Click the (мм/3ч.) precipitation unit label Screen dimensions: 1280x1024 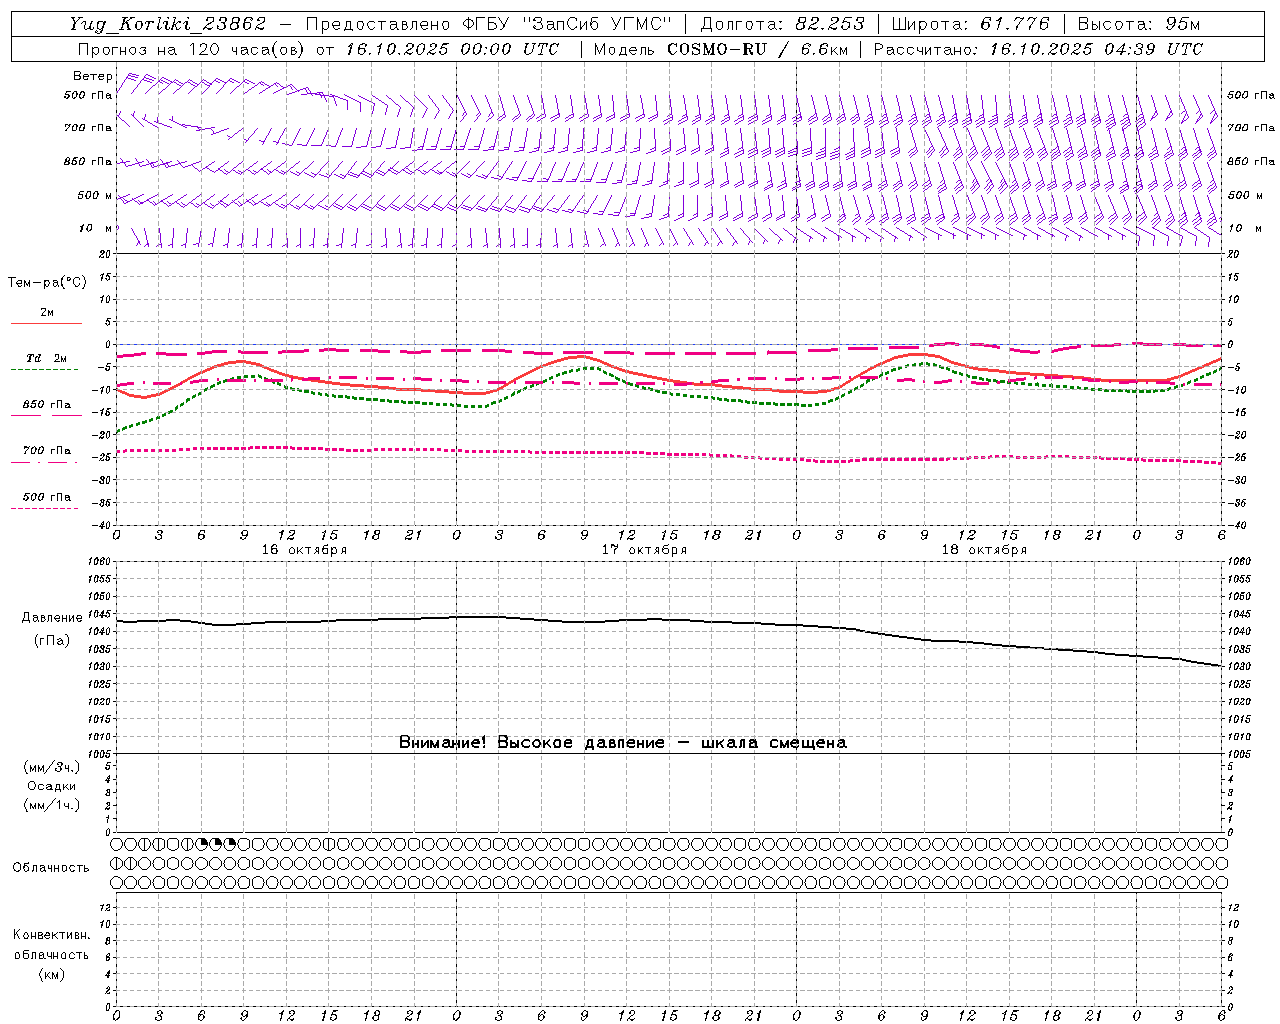(52, 767)
